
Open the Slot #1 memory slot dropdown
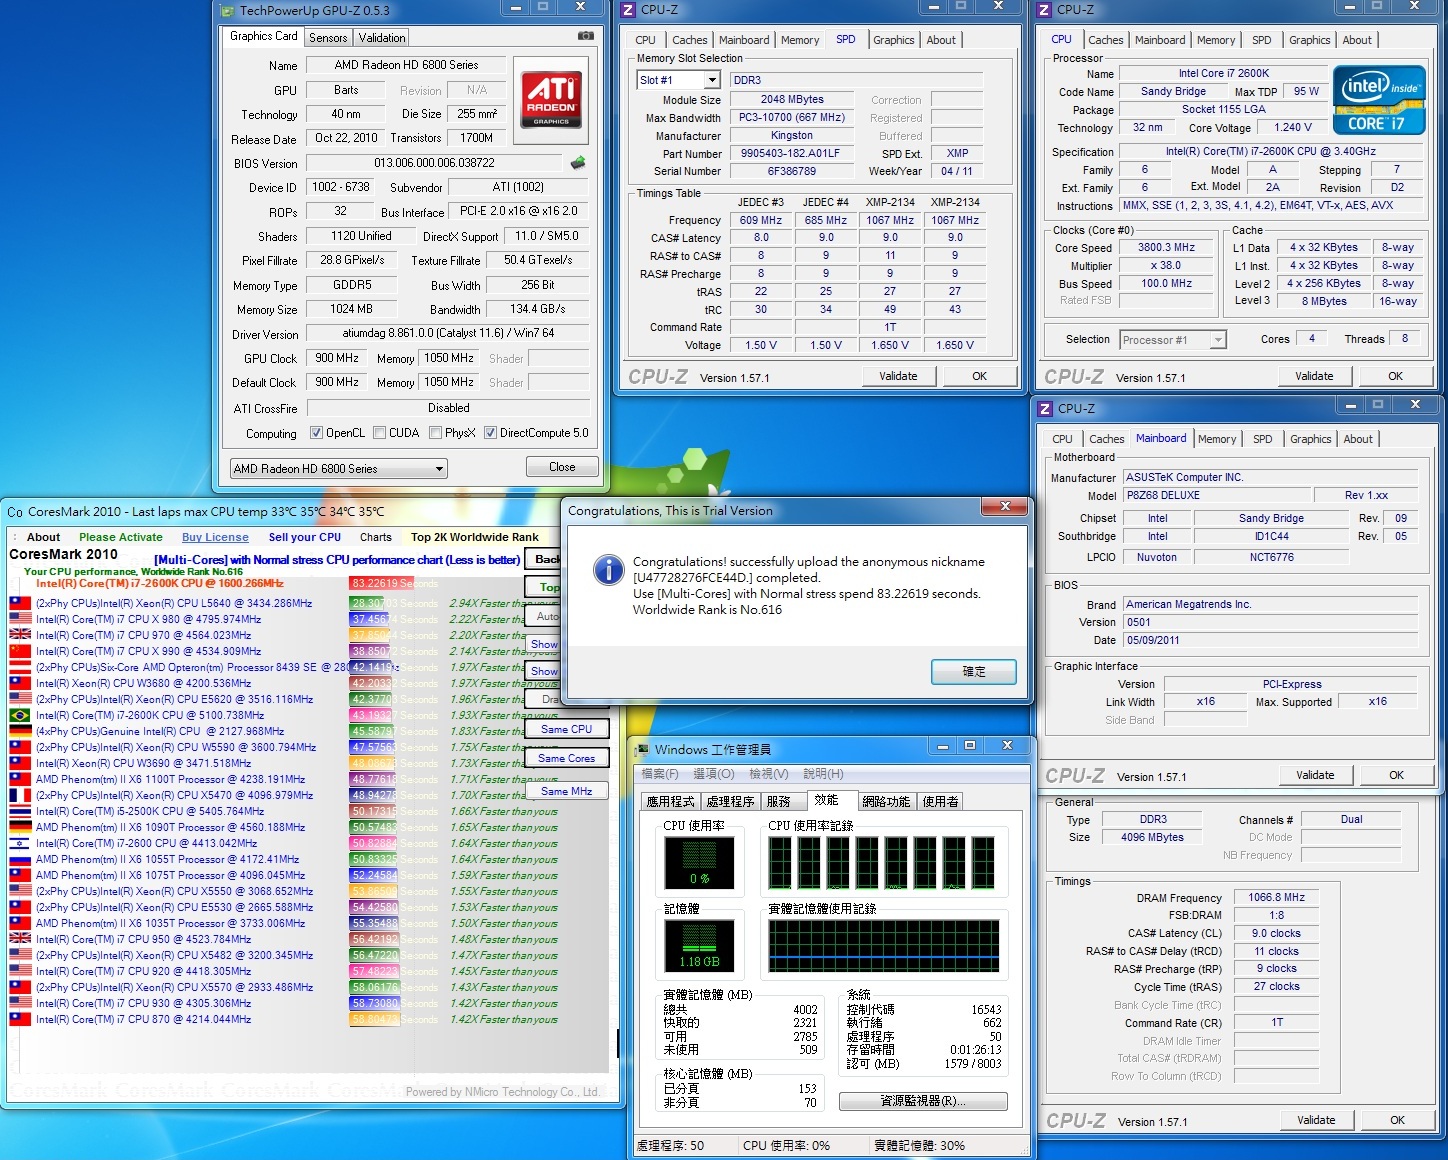712,80
